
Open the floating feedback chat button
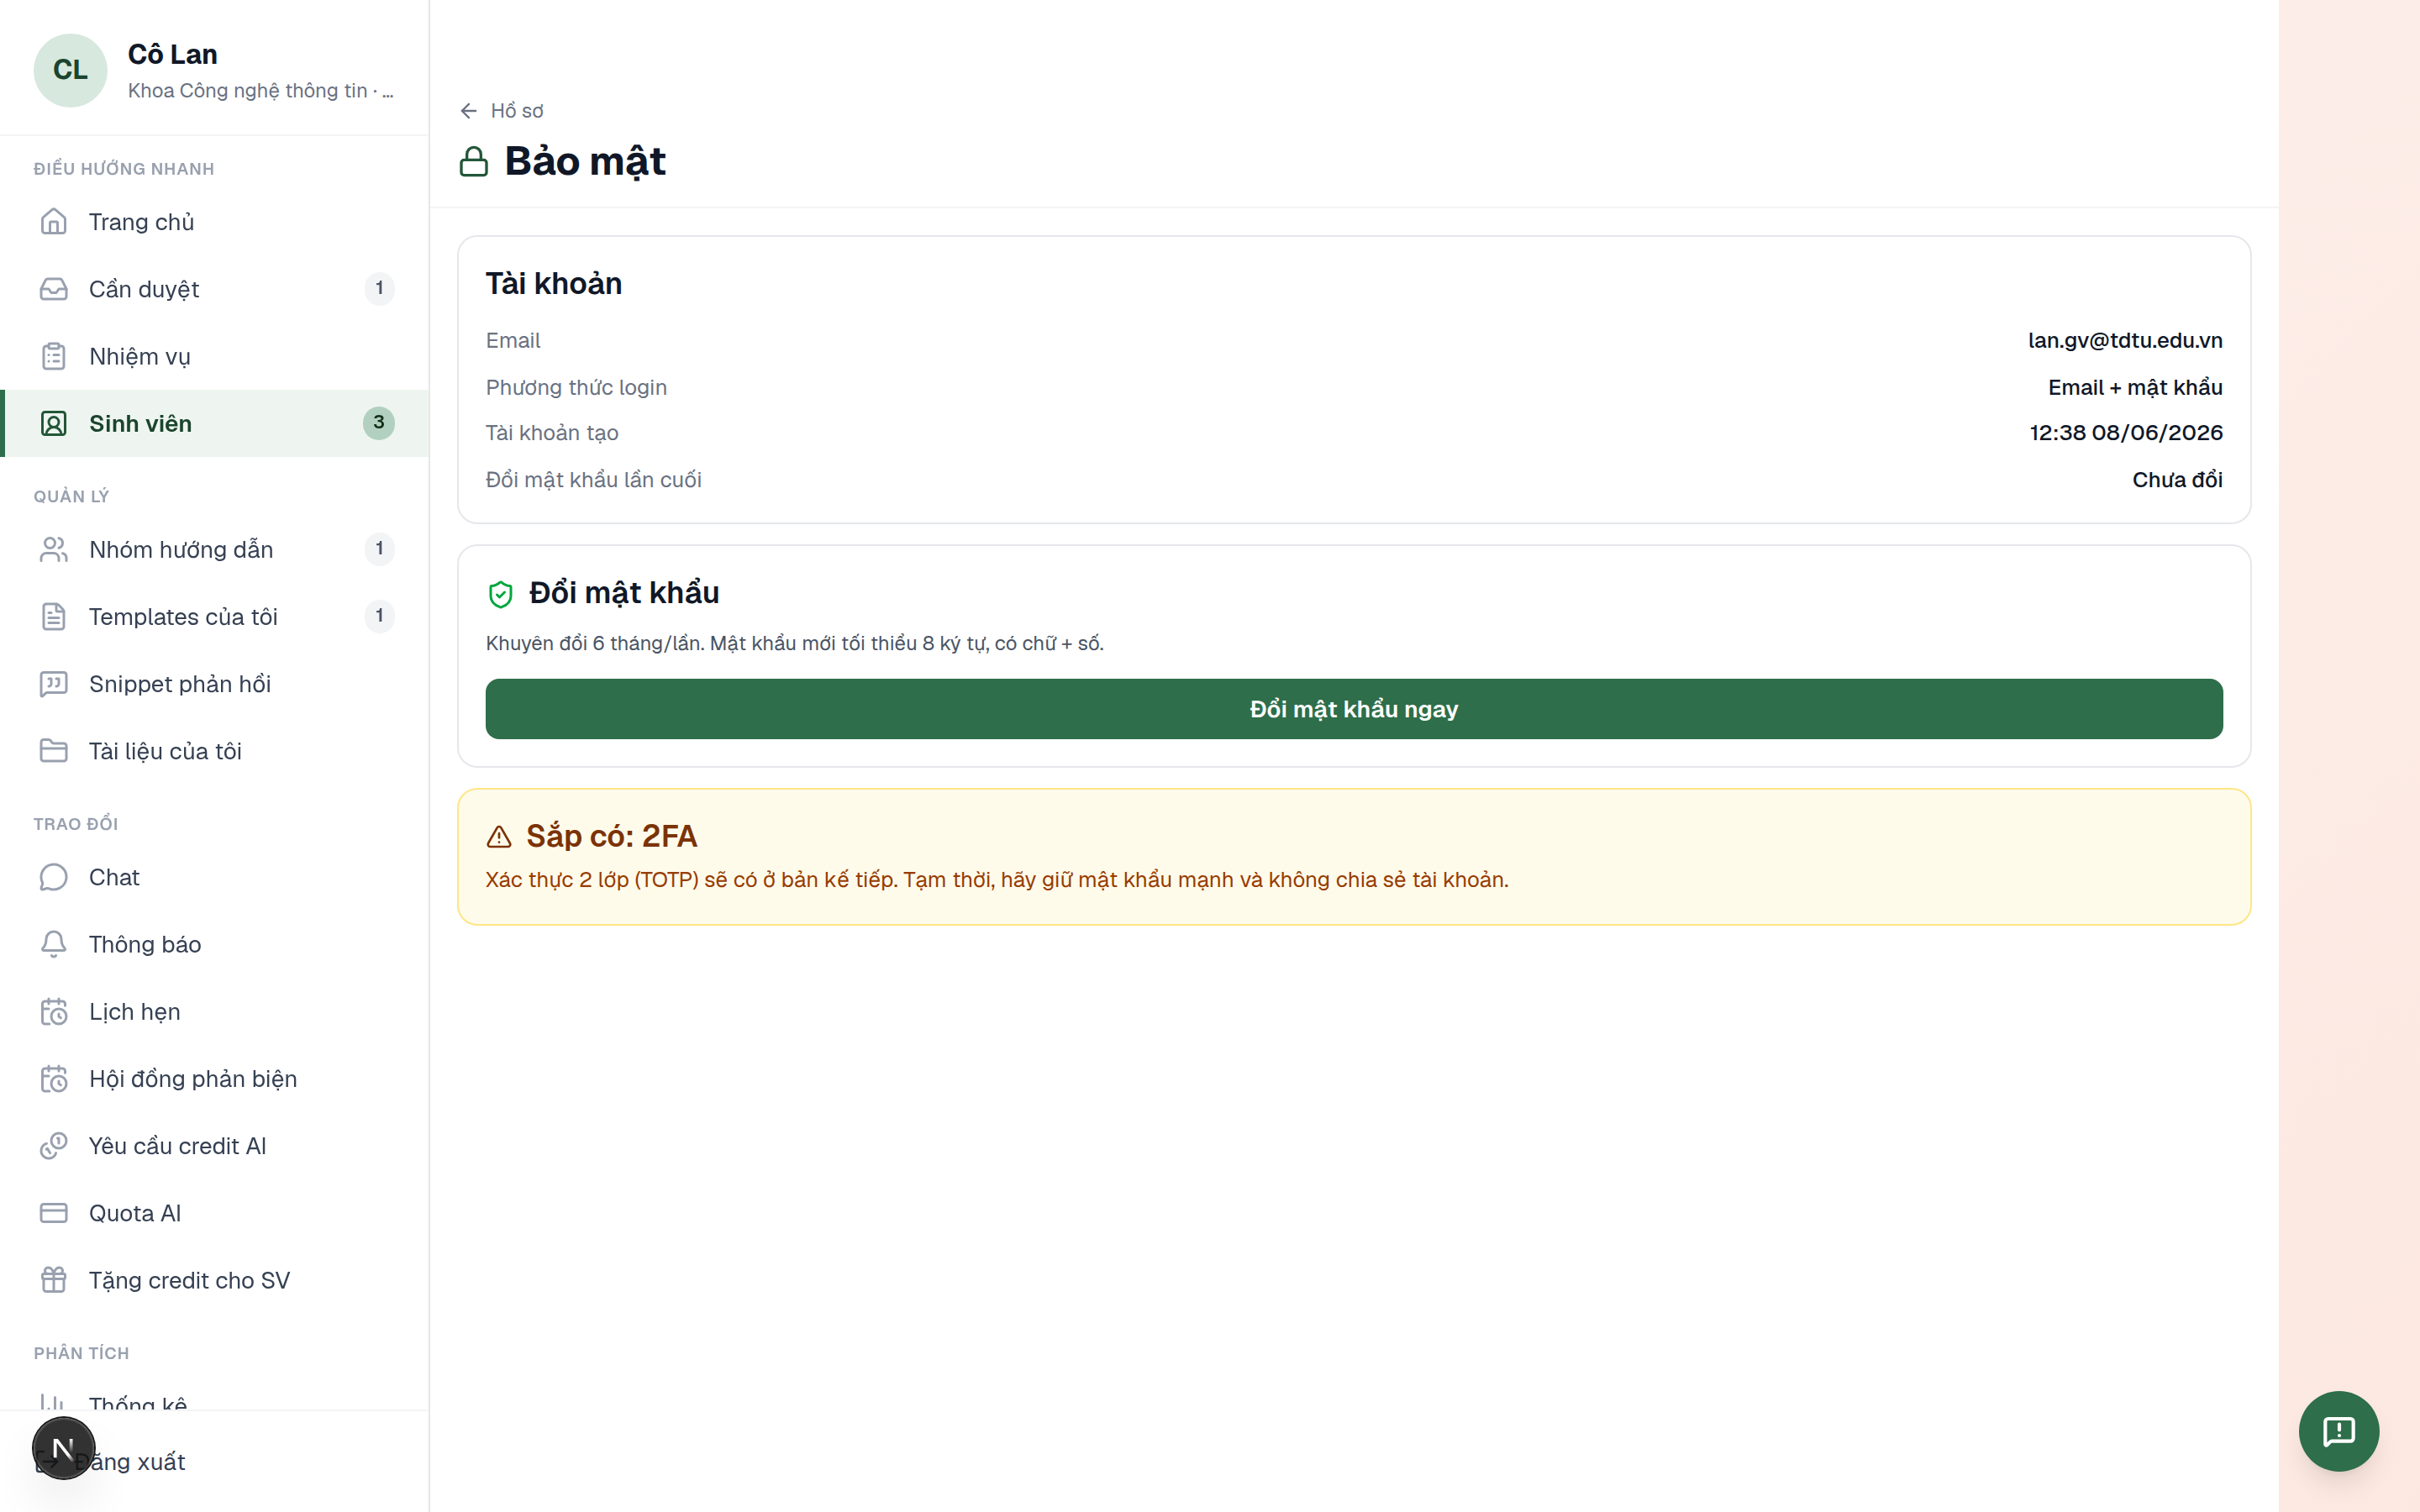click(2338, 1431)
